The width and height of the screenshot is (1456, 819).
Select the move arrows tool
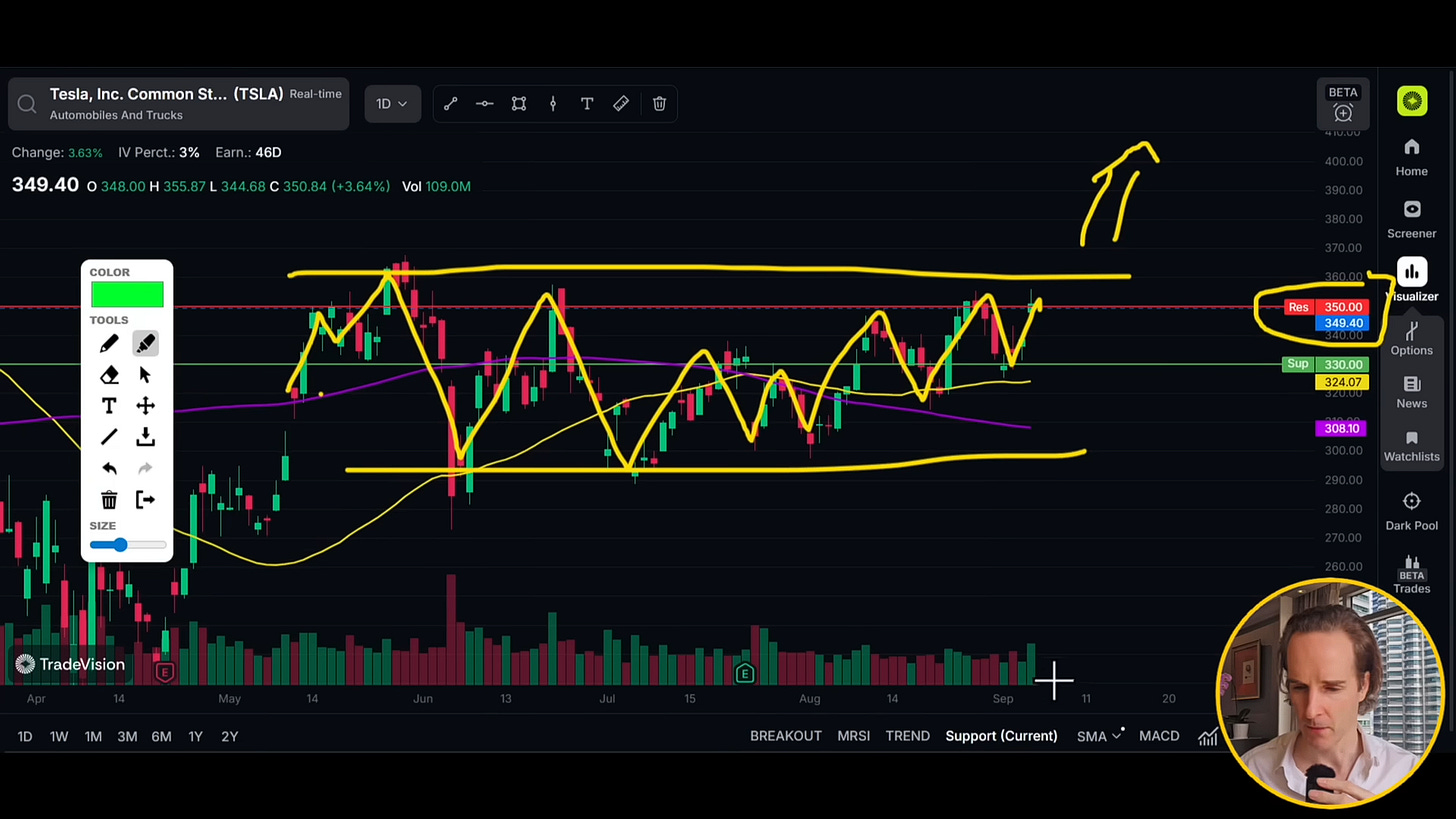point(145,406)
